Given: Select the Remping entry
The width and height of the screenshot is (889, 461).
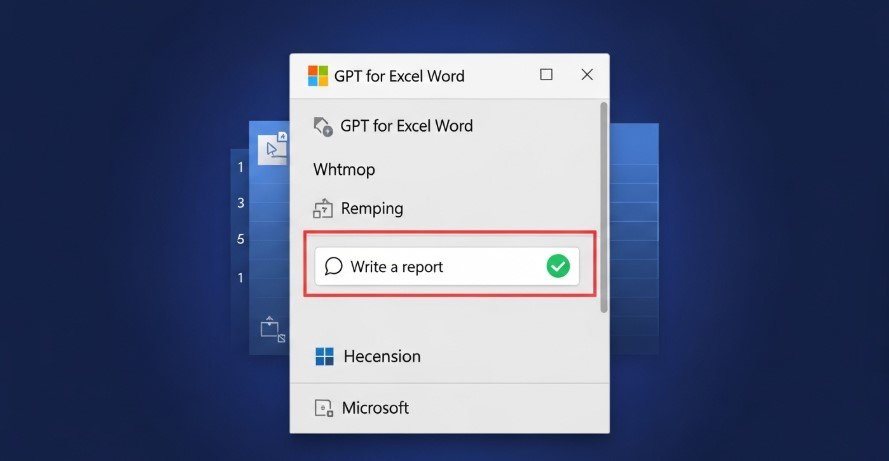Looking at the screenshot, I should (372, 209).
